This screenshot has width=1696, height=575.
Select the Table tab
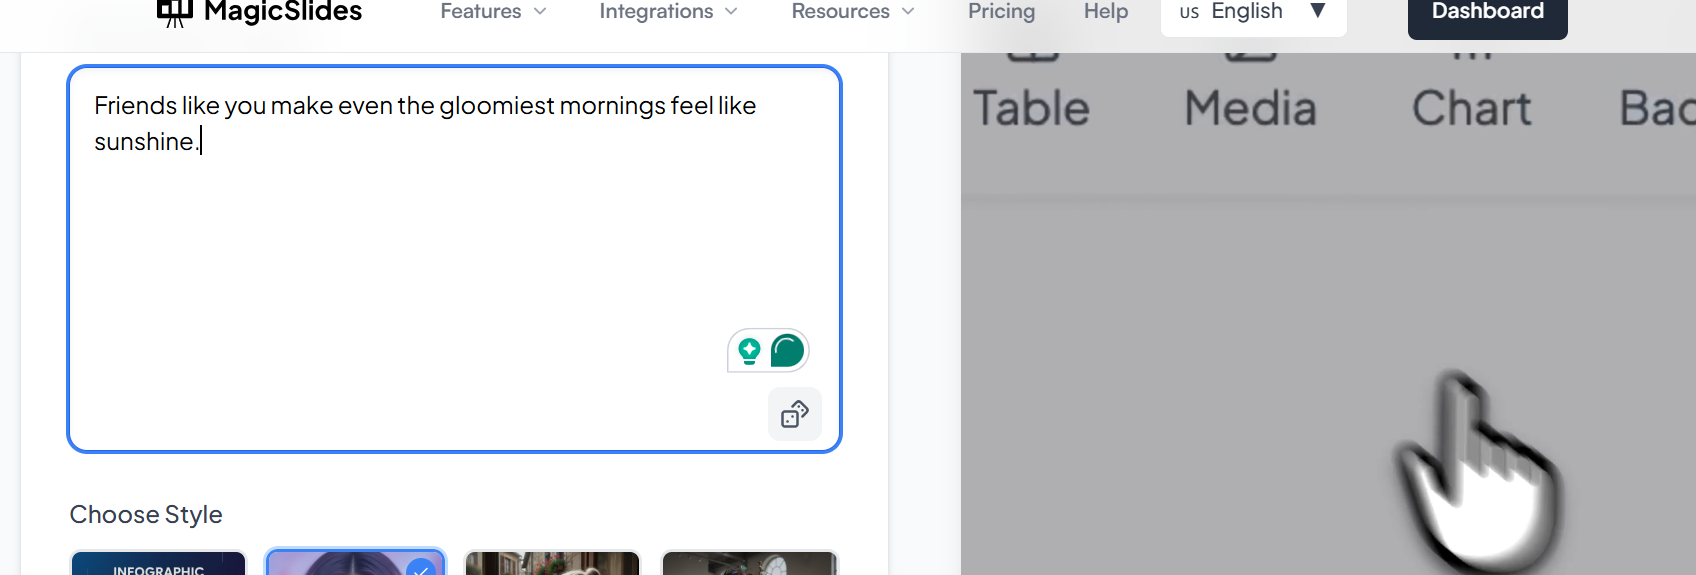point(1031,106)
